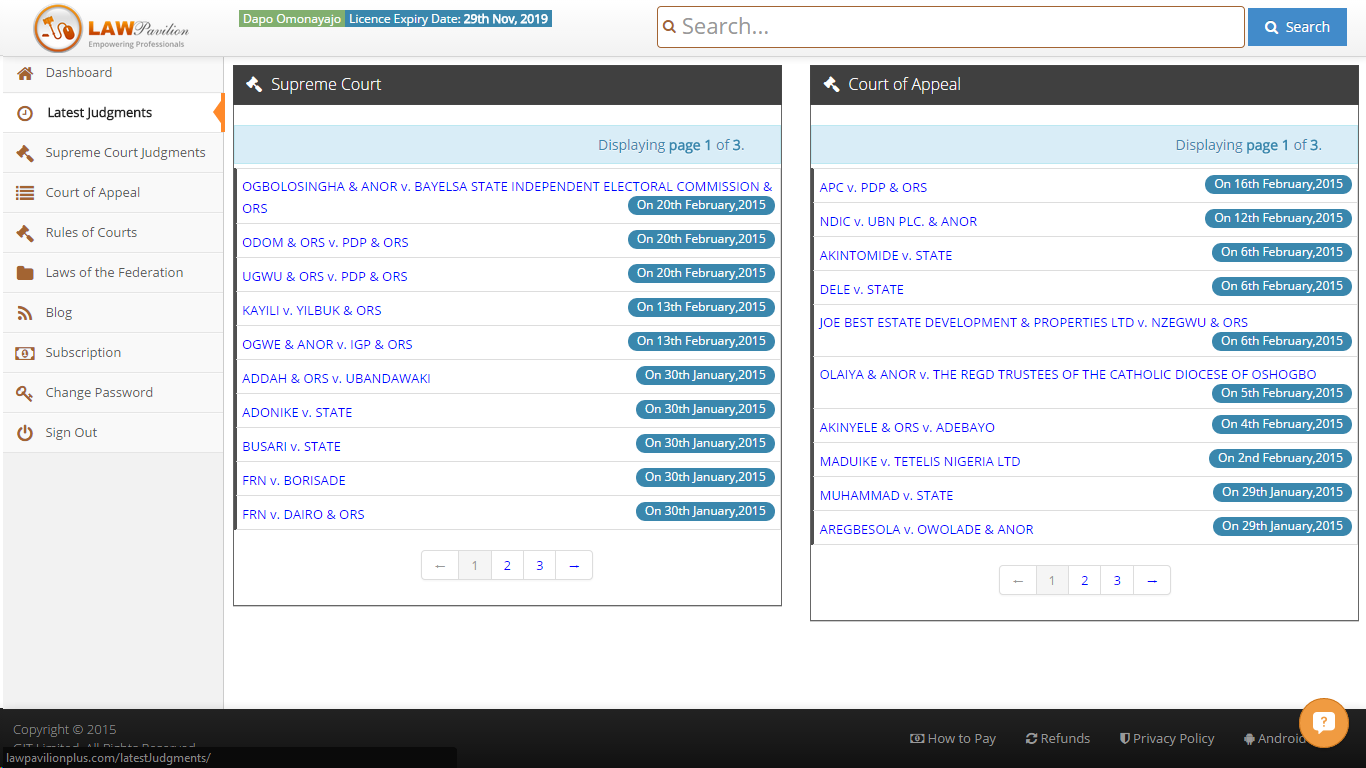The height and width of the screenshot is (768, 1366).
Task: Open the orange help chat bubble
Action: [x=1323, y=723]
